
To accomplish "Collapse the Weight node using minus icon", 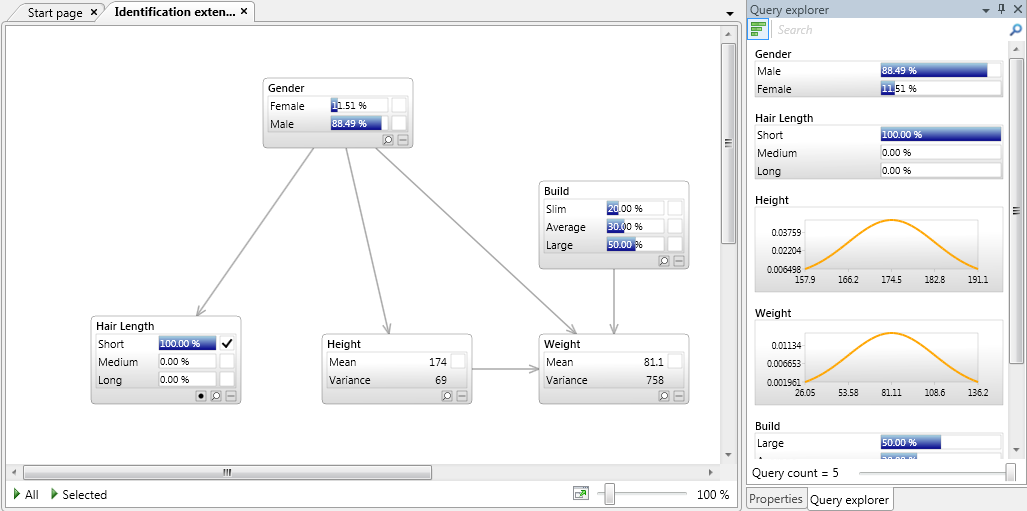I will (x=679, y=396).
